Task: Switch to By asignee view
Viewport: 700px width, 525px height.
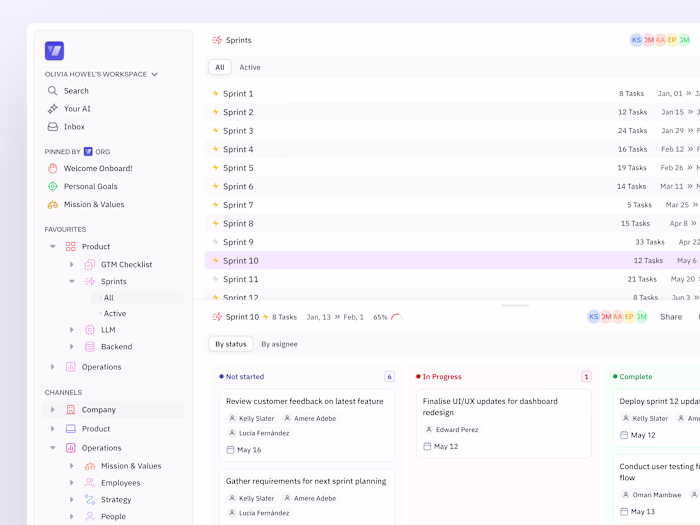Action: point(279,344)
